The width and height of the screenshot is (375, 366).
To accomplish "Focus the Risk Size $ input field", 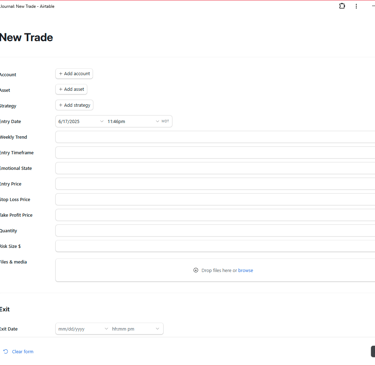I will 215,246.
